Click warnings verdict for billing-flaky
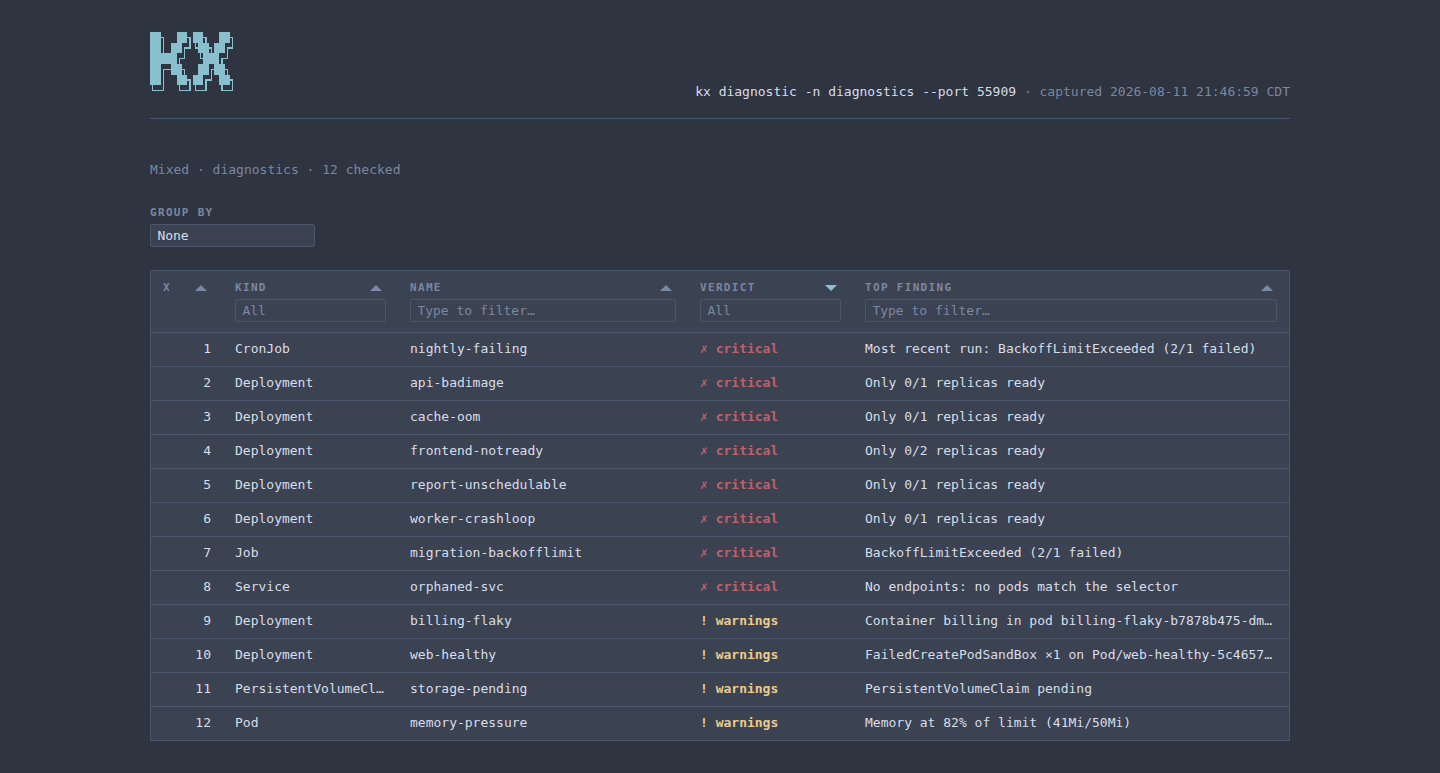1440x773 pixels. point(739,621)
